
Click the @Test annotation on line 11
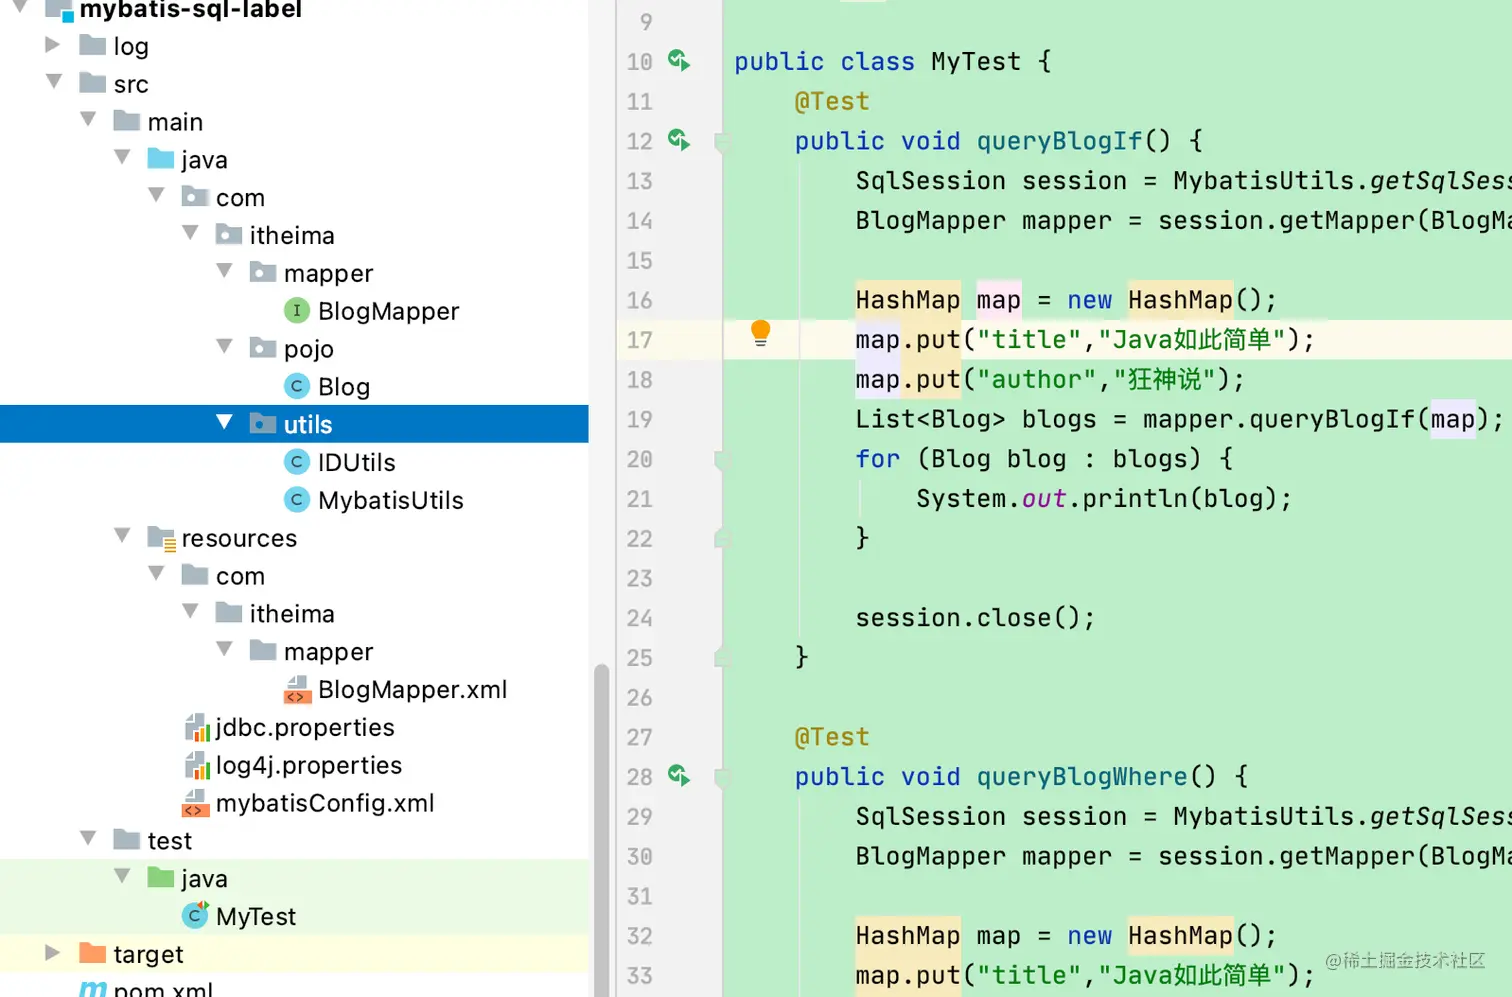click(x=832, y=102)
